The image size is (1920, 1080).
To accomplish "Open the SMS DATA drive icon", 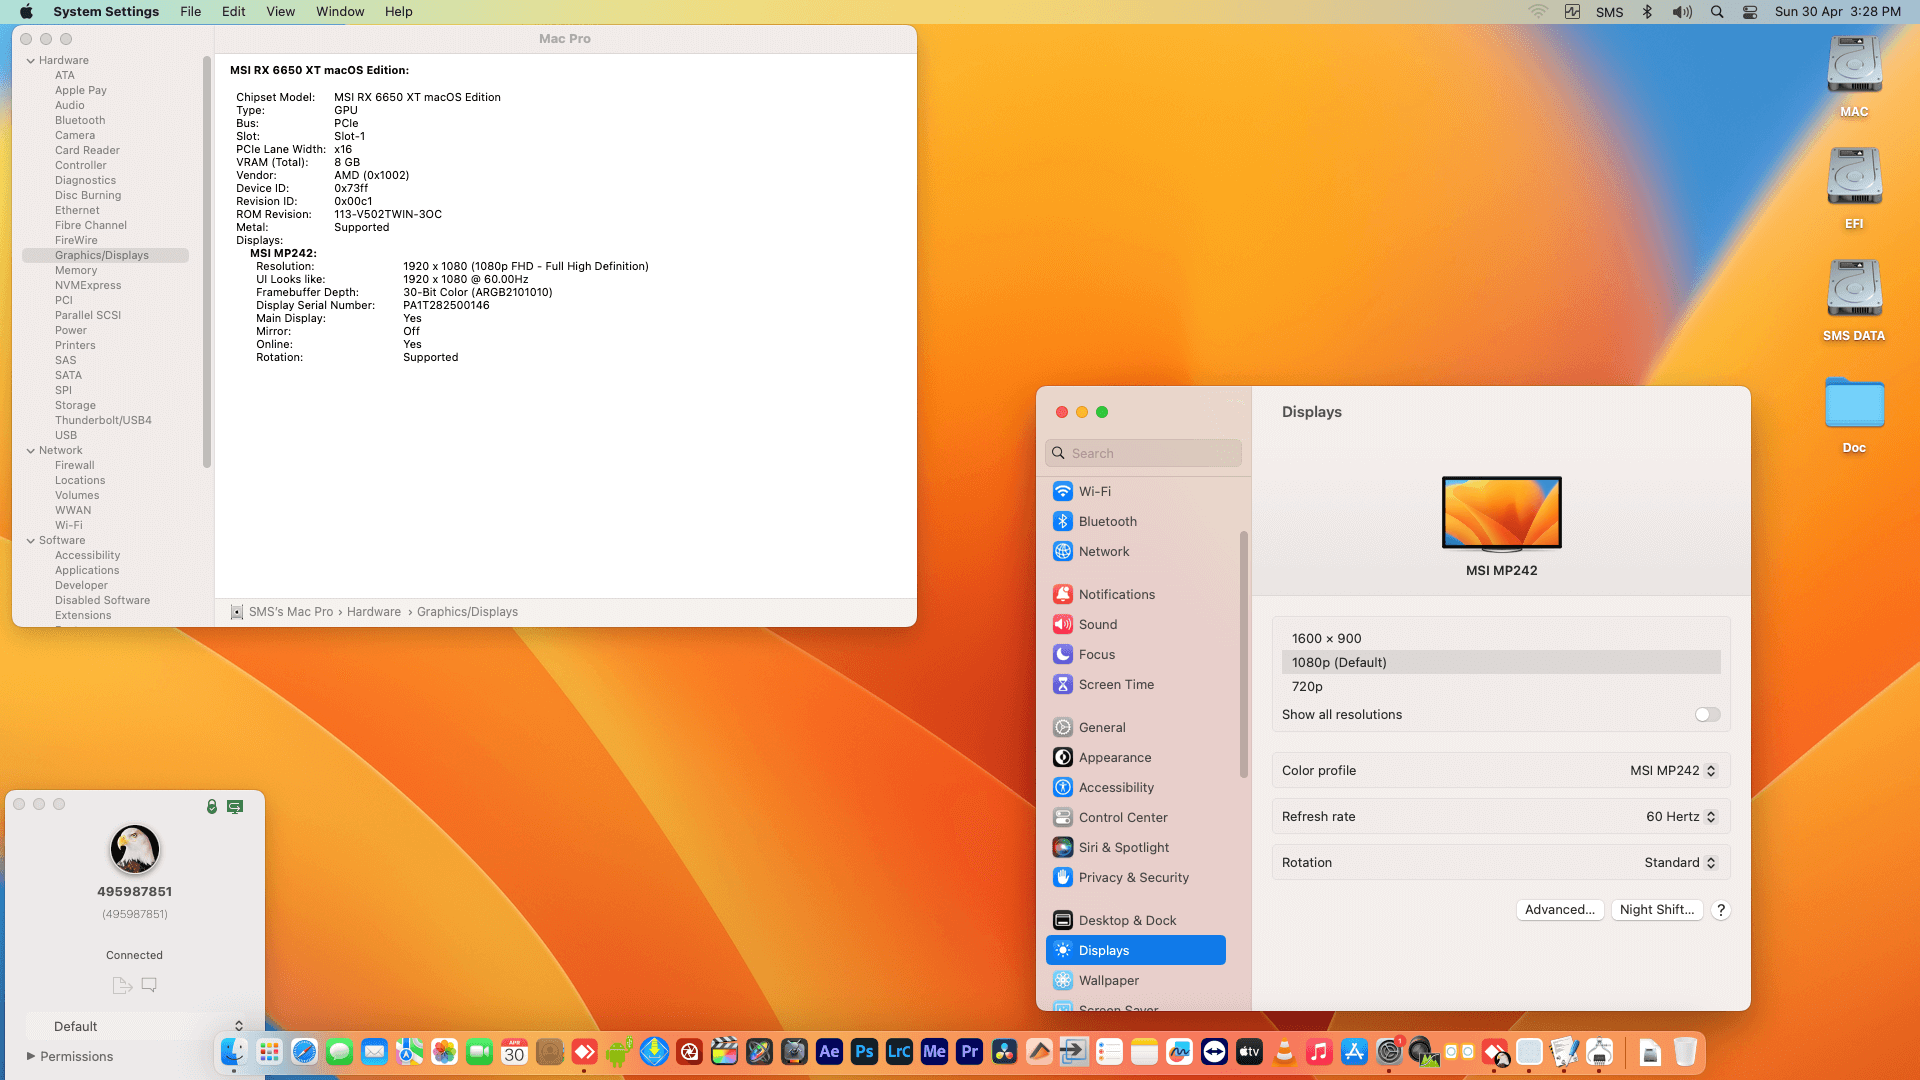I will click(x=1854, y=300).
